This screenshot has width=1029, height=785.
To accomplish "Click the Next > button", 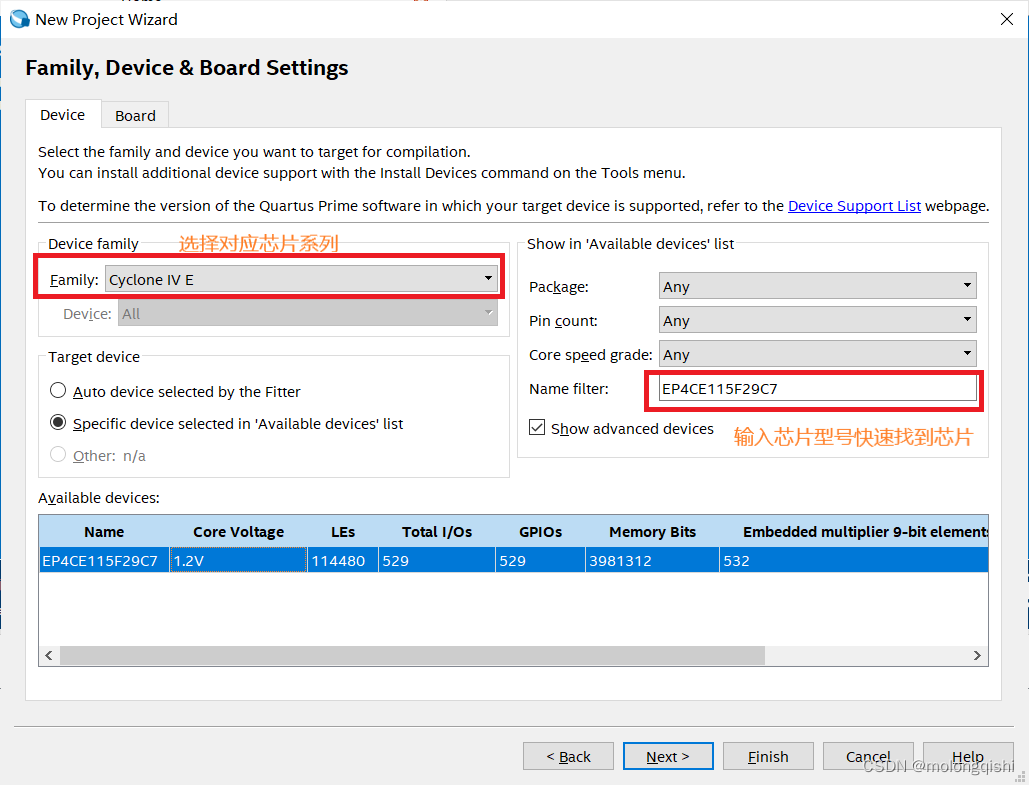I will click(668, 756).
